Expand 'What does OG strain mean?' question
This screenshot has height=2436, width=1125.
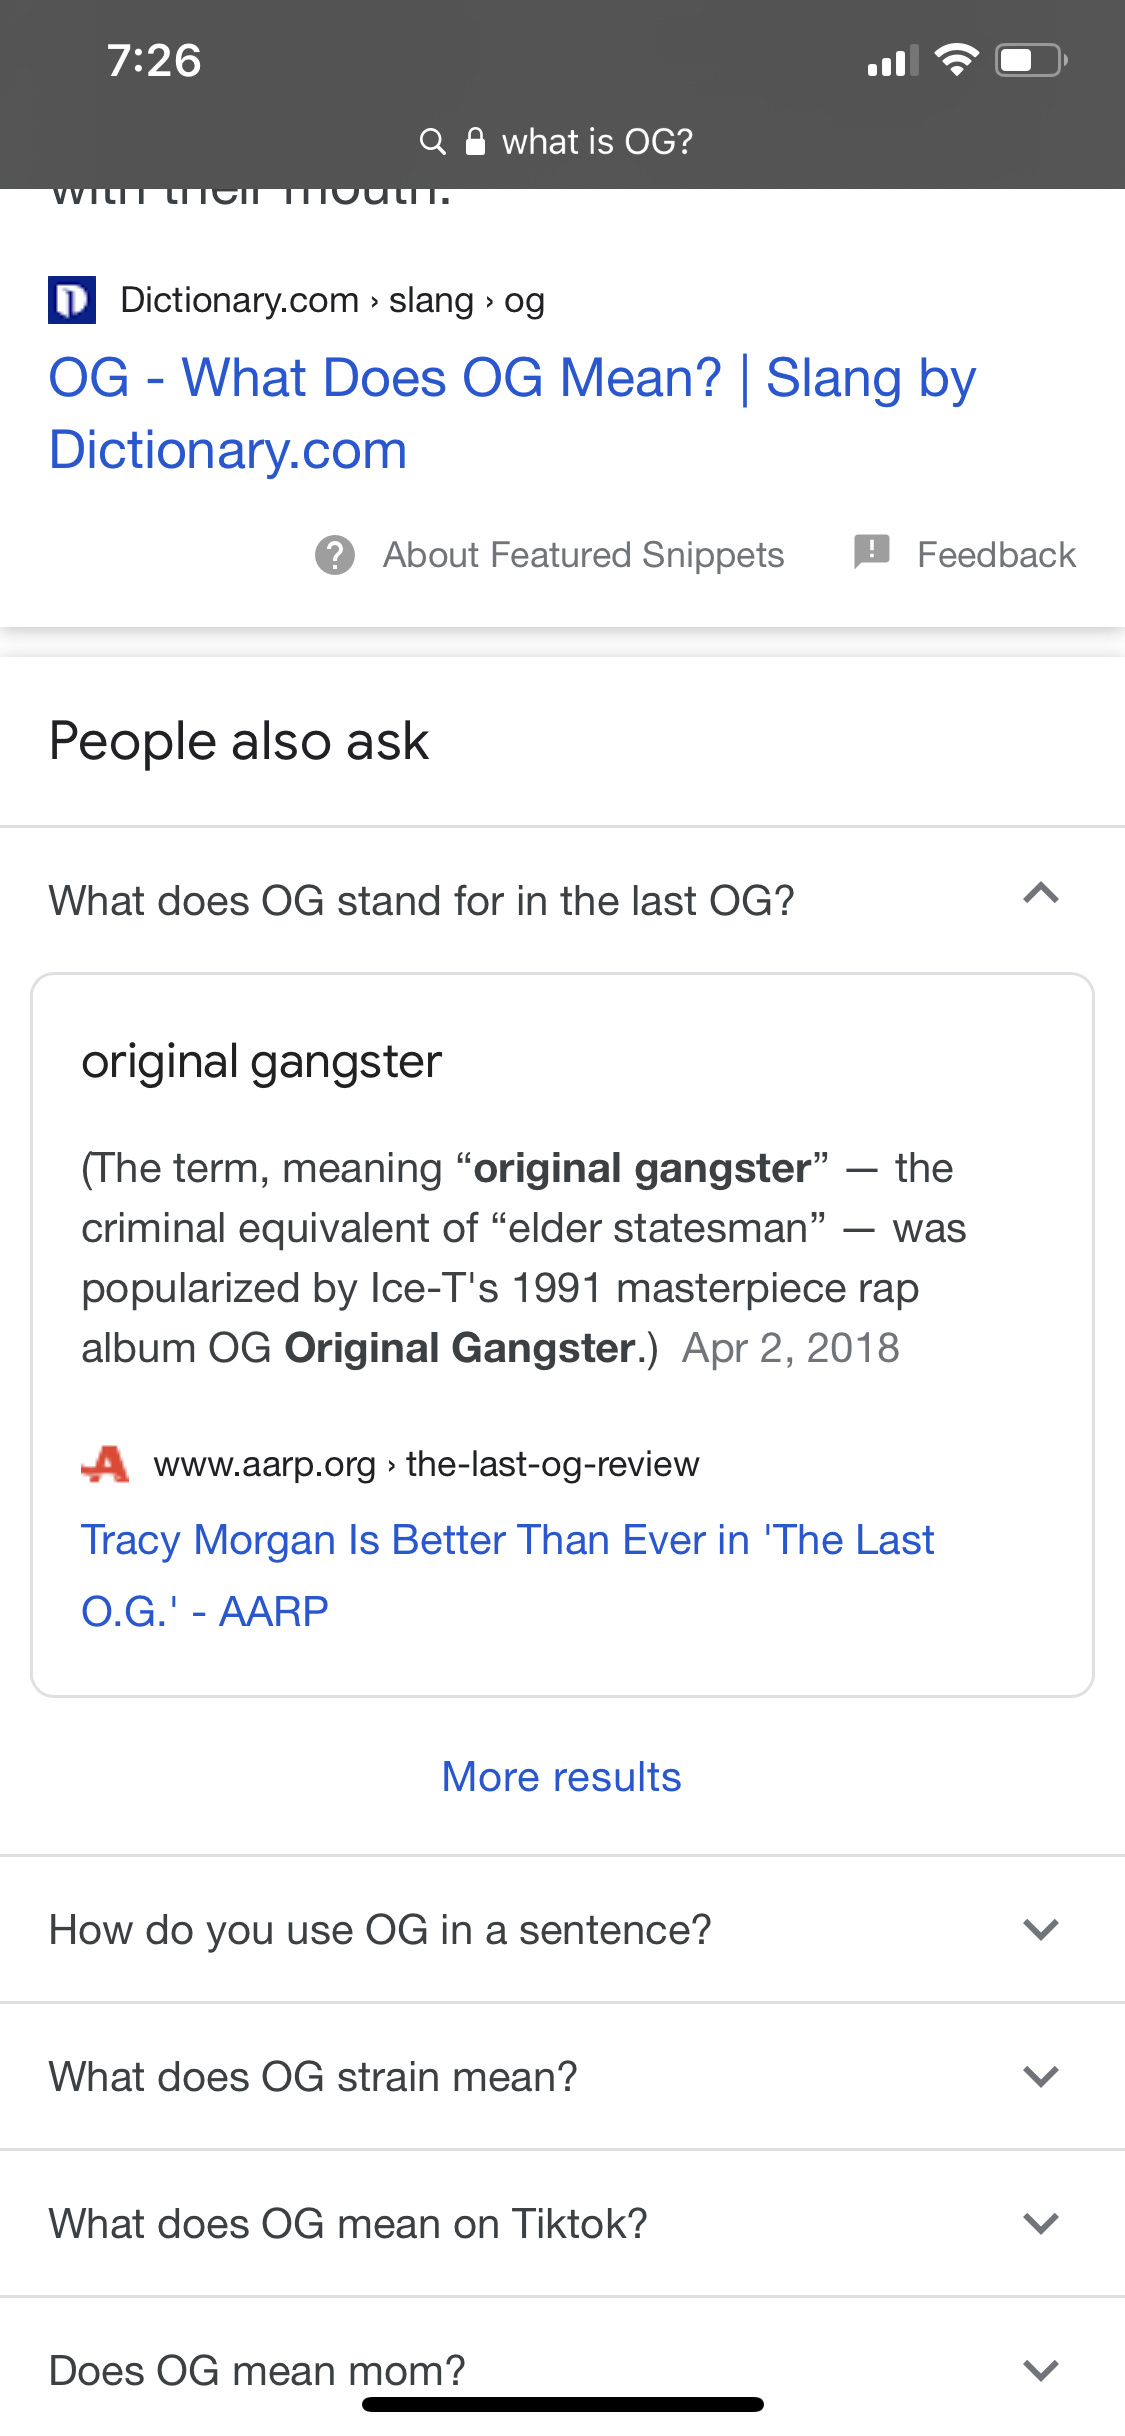point(562,2076)
